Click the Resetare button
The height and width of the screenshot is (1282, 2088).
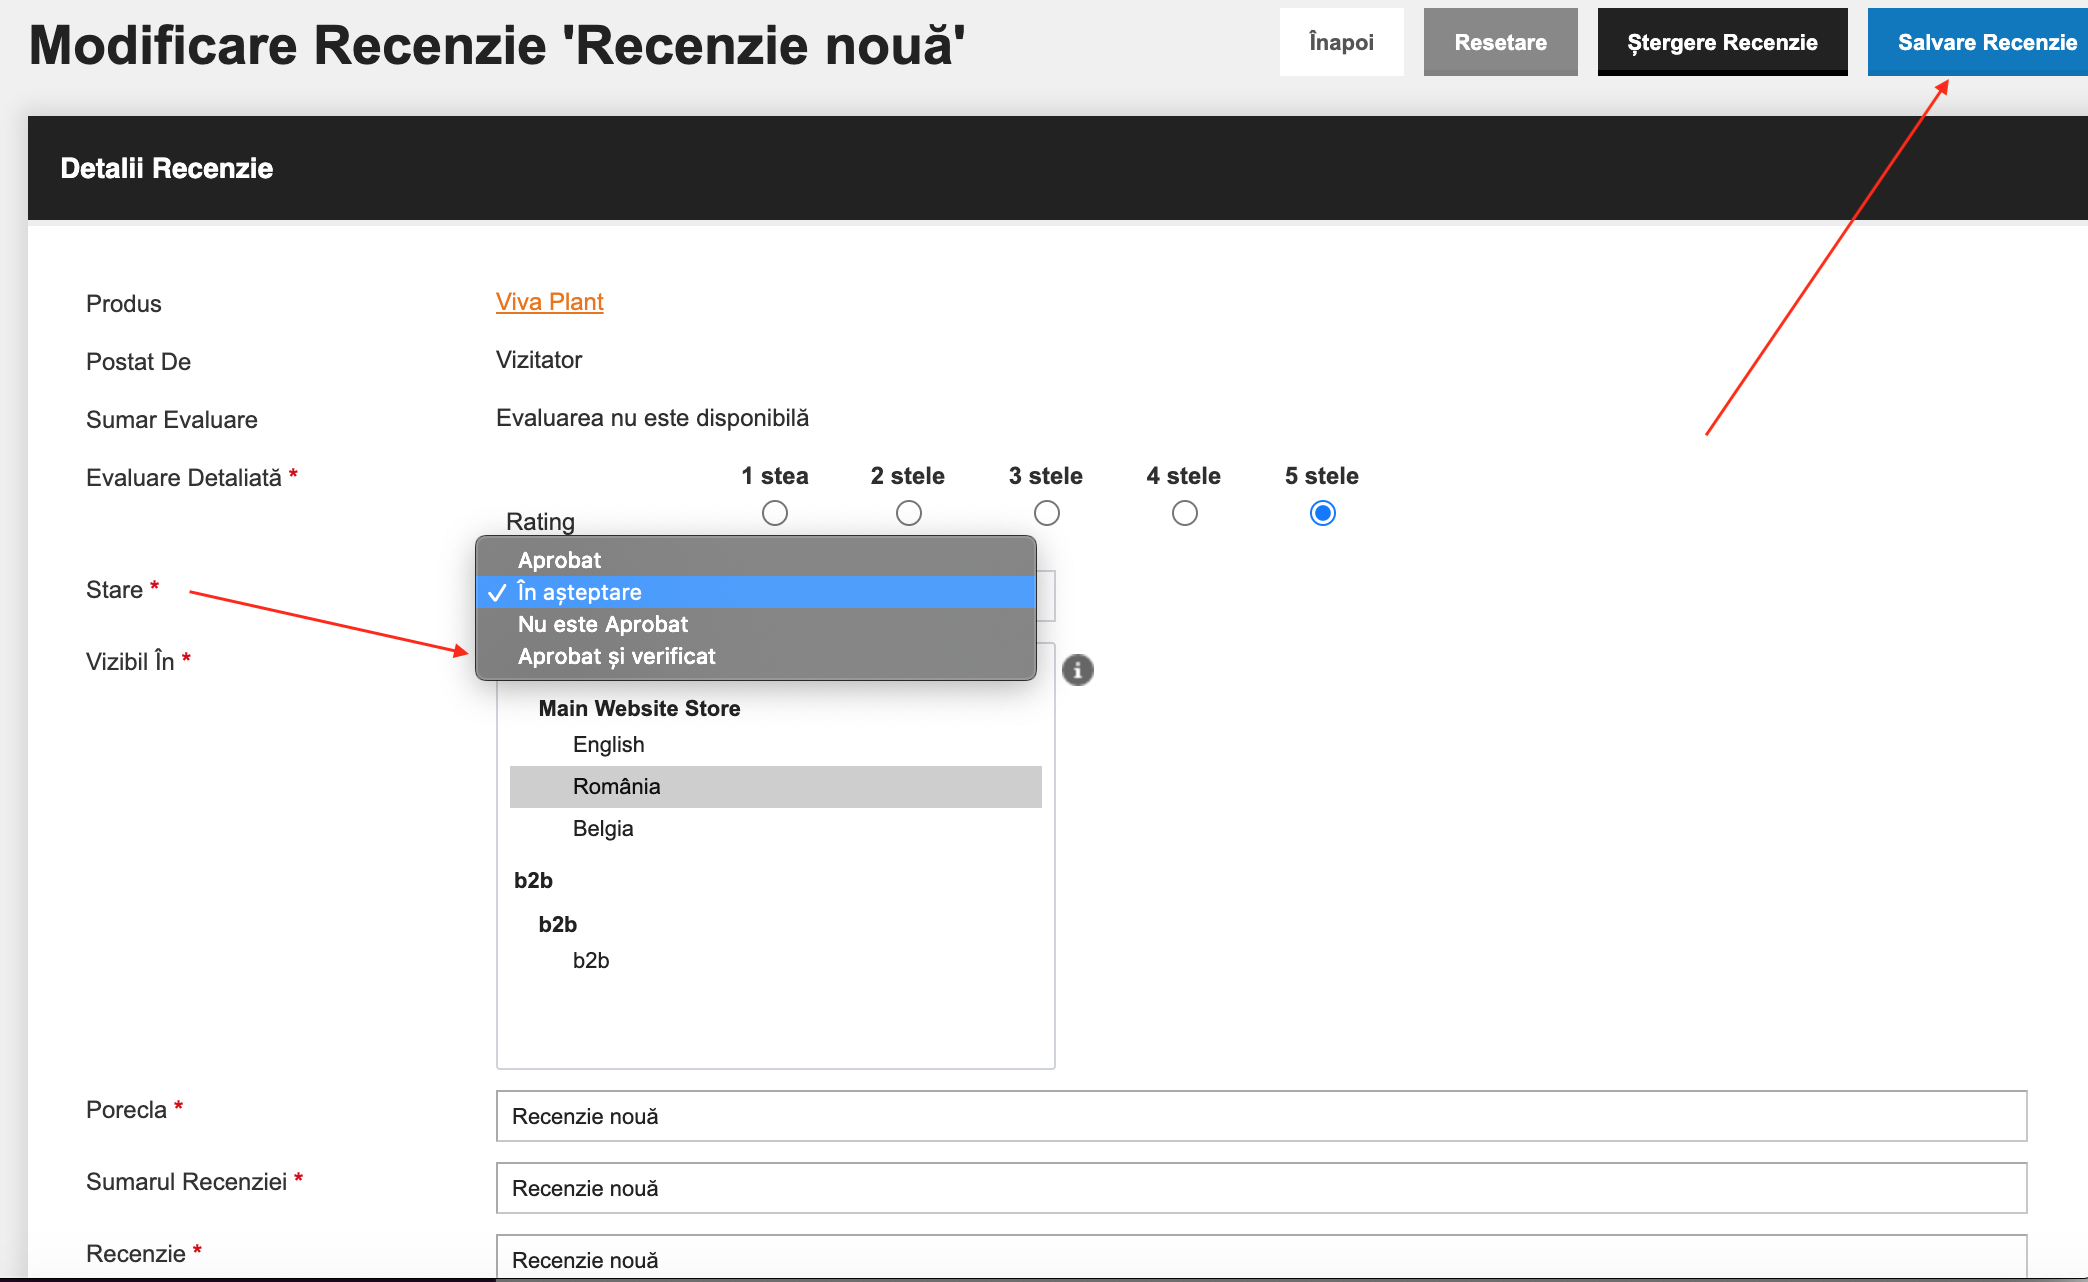pos(1500,42)
